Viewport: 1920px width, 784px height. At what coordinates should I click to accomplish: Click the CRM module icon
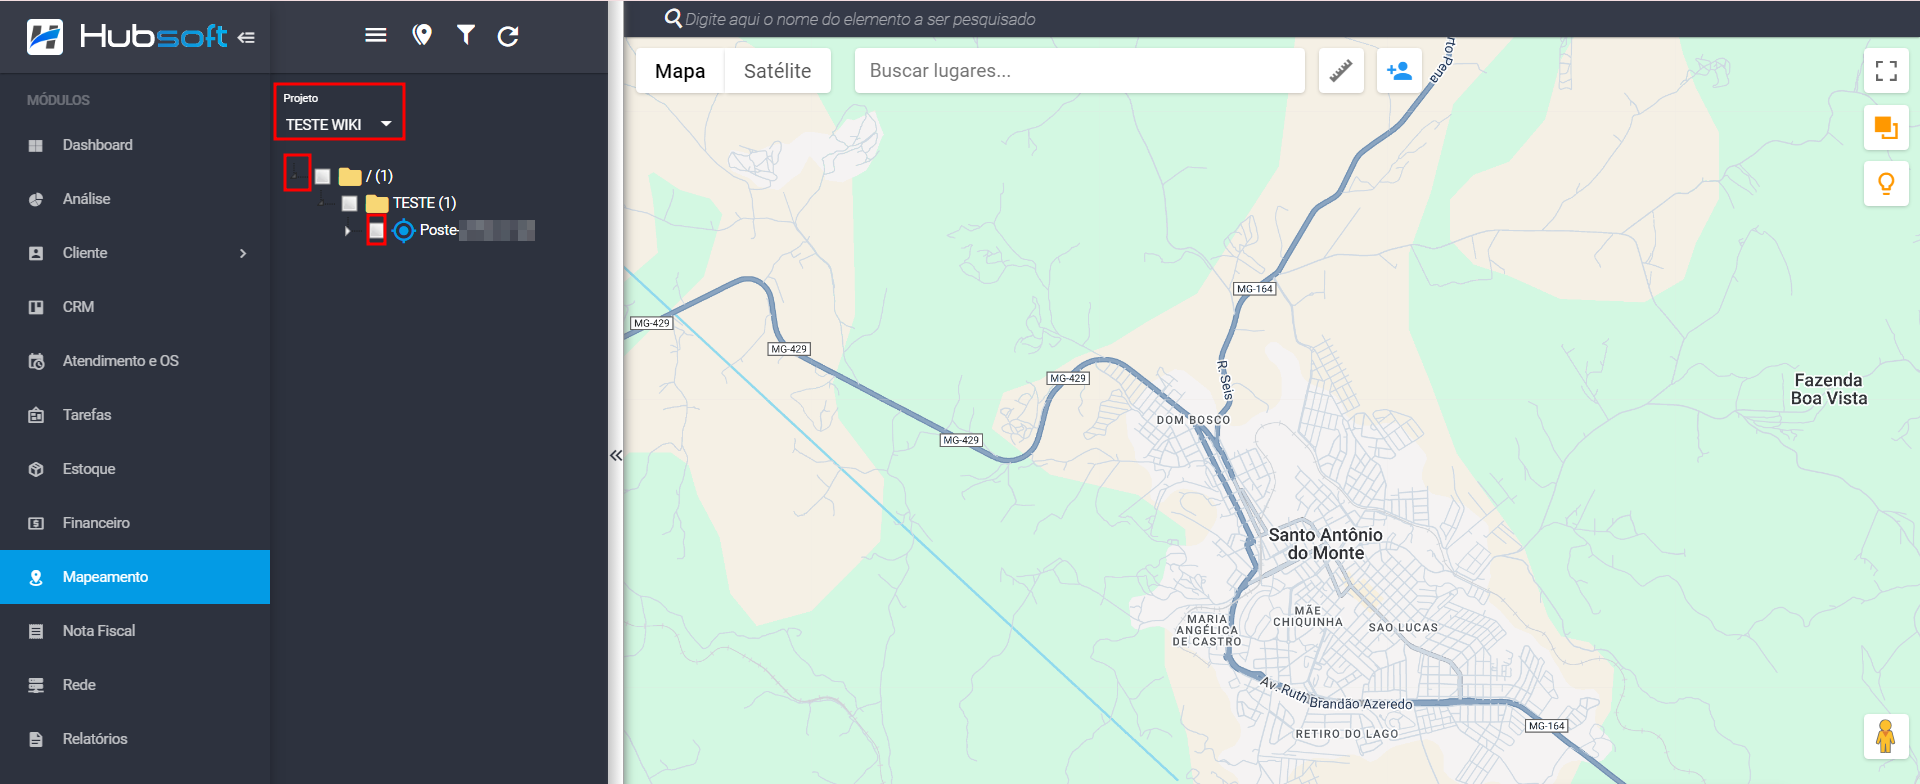click(36, 308)
